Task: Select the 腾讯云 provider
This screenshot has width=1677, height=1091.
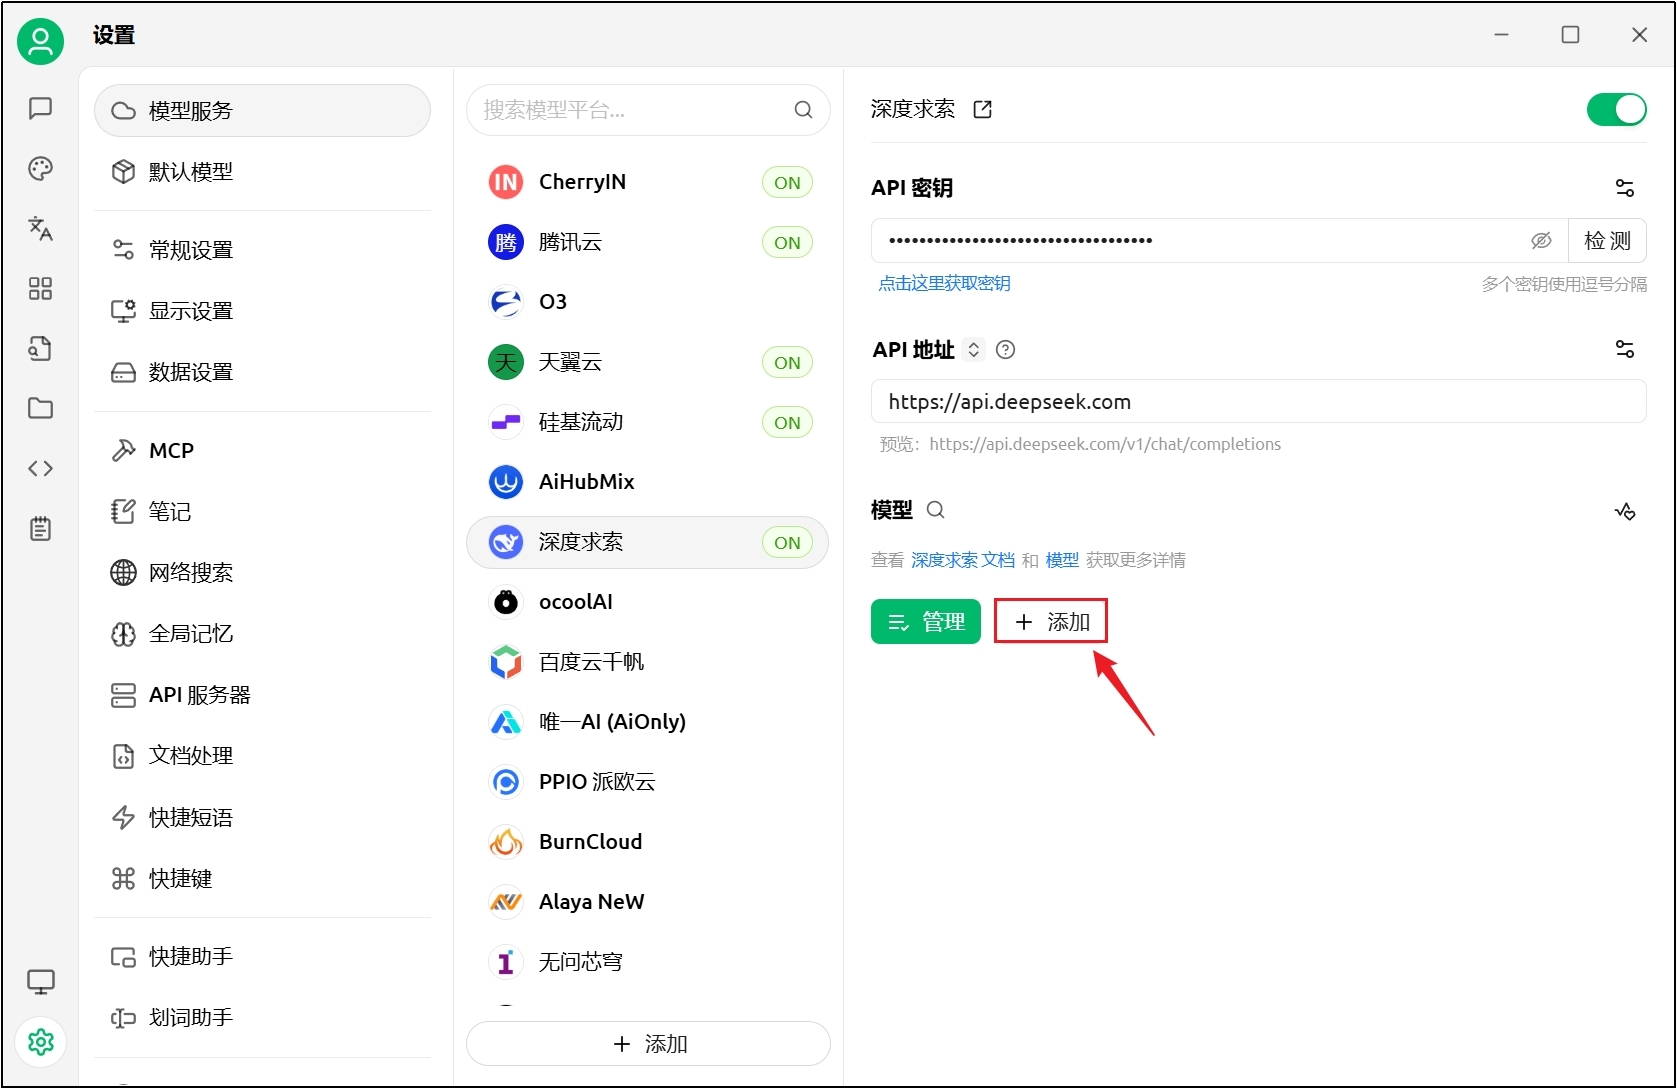Action: 648,242
